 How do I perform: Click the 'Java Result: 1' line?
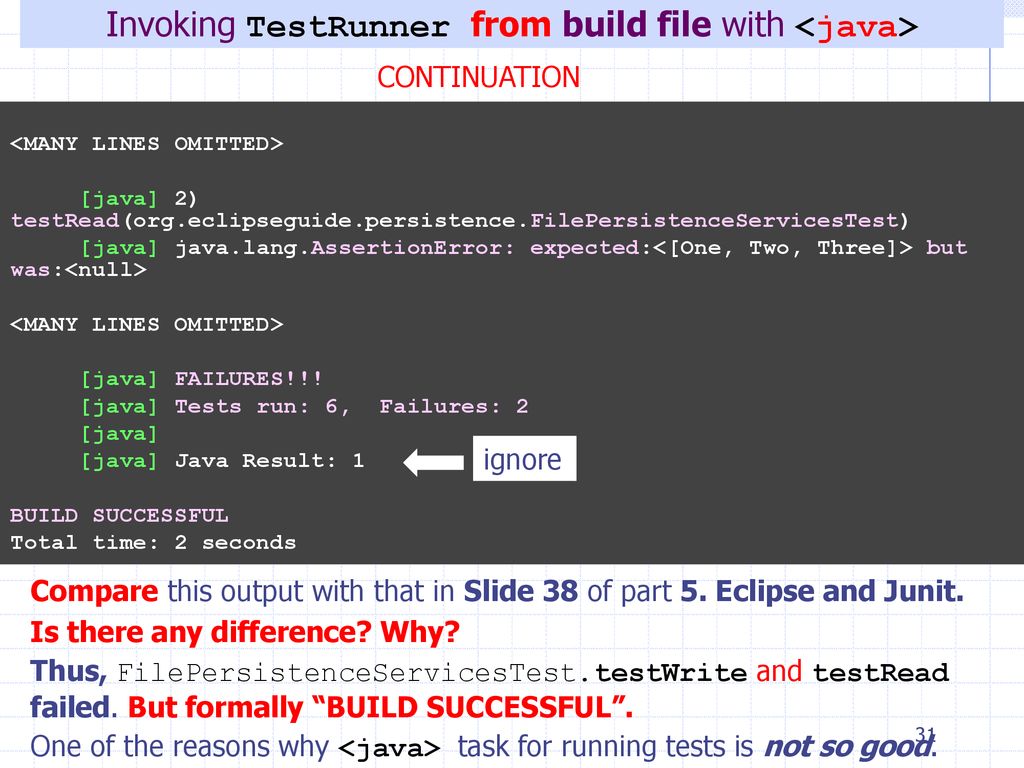pyautogui.click(x=222, y=461)
